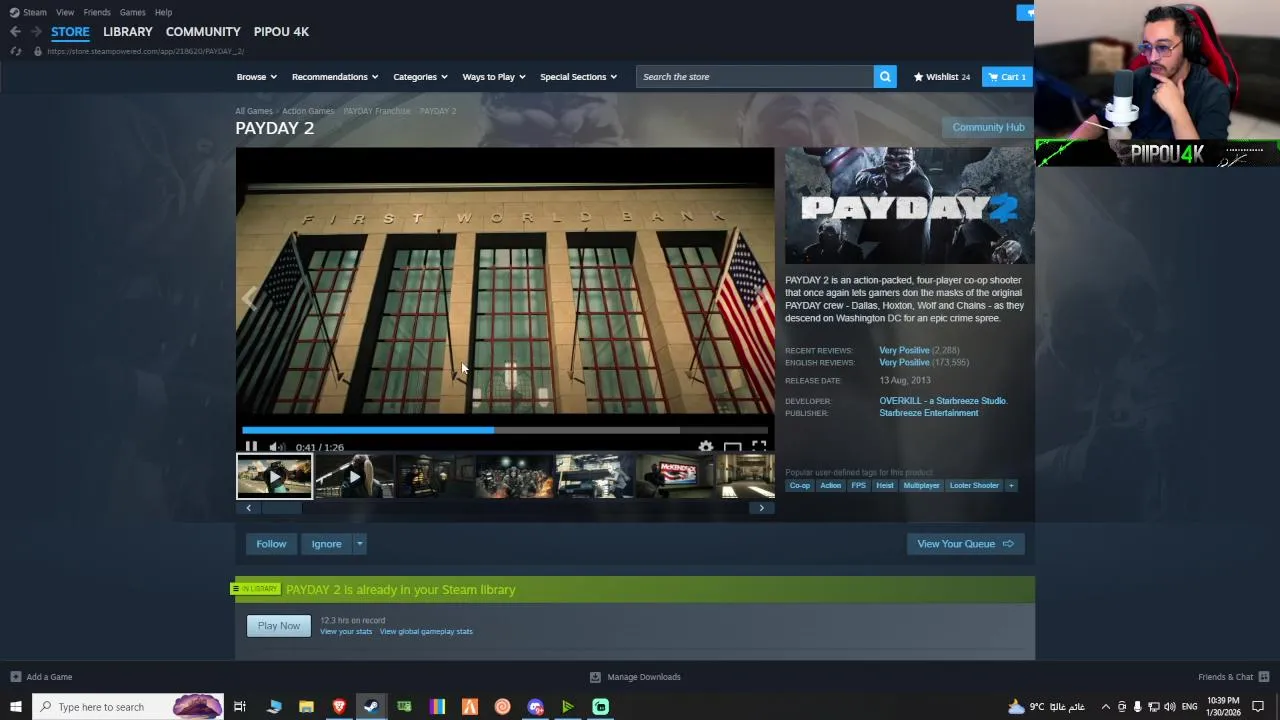Select the McKendrick screenshot thumbnail
The height and width of the screenshot is (720, 1280).
674,476
